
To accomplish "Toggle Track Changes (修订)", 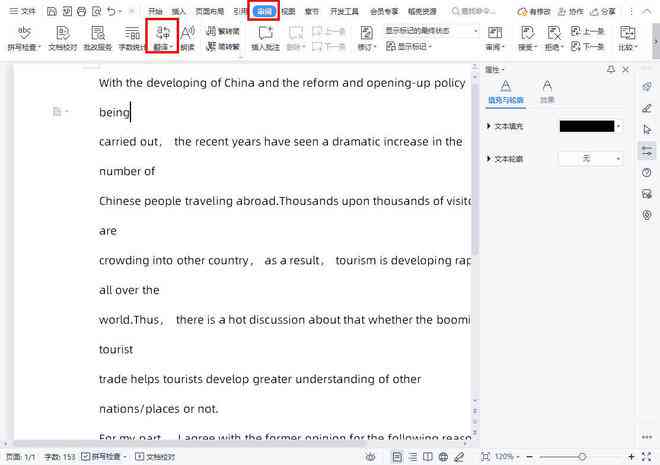I will coord(367,38).
